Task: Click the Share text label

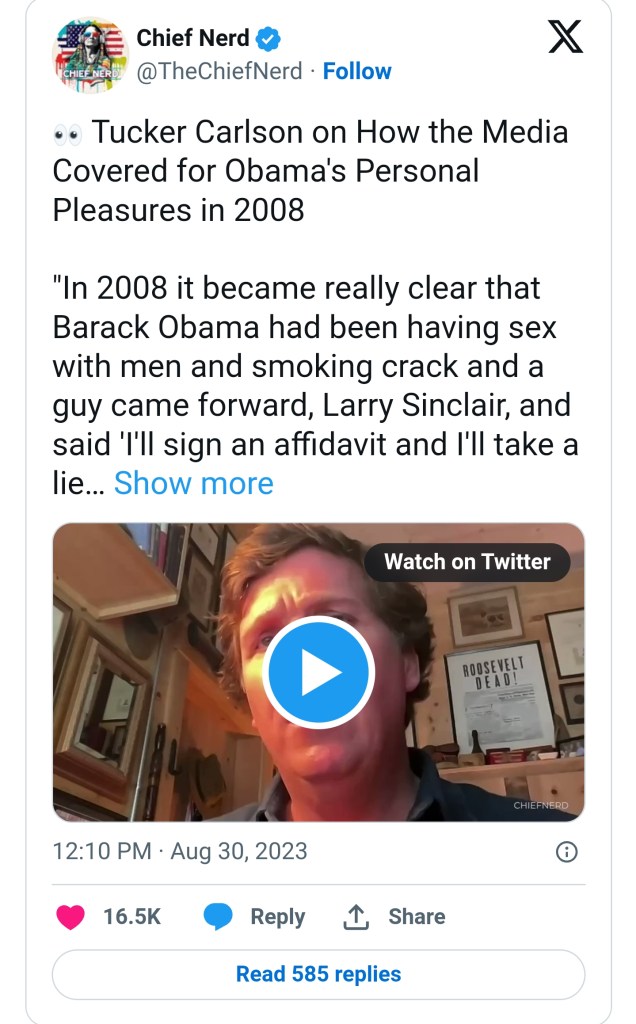Action: pyautogui.click(x=417, y=916)
